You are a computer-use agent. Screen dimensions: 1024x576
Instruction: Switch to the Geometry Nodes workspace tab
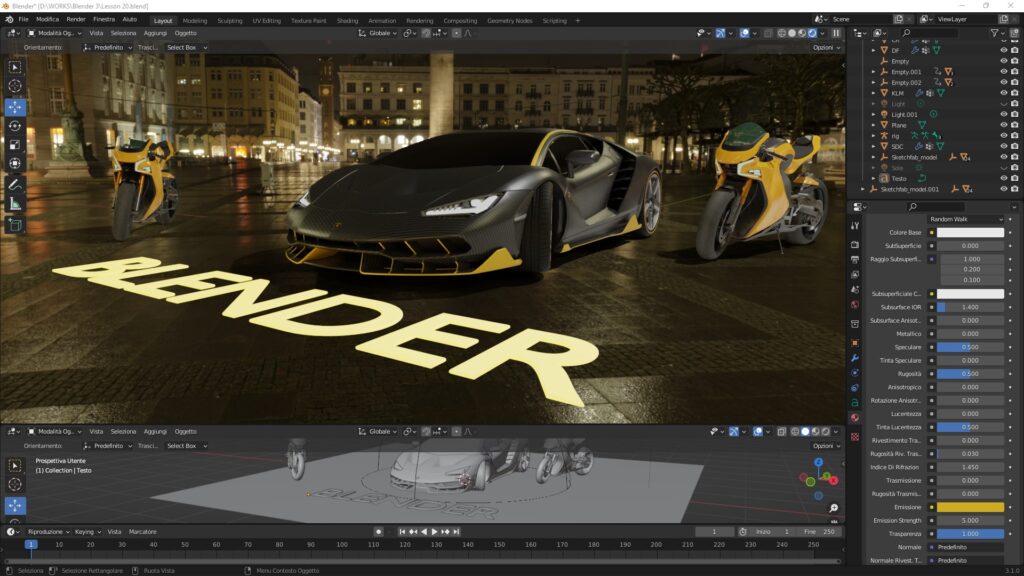(x=509, y=21)
